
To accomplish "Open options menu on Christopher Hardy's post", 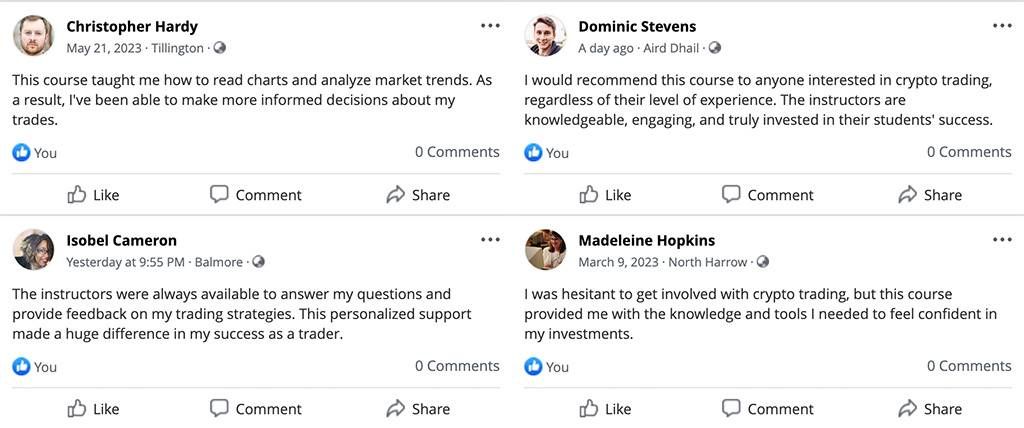I will pyautogui.click(x=490, y=26).
